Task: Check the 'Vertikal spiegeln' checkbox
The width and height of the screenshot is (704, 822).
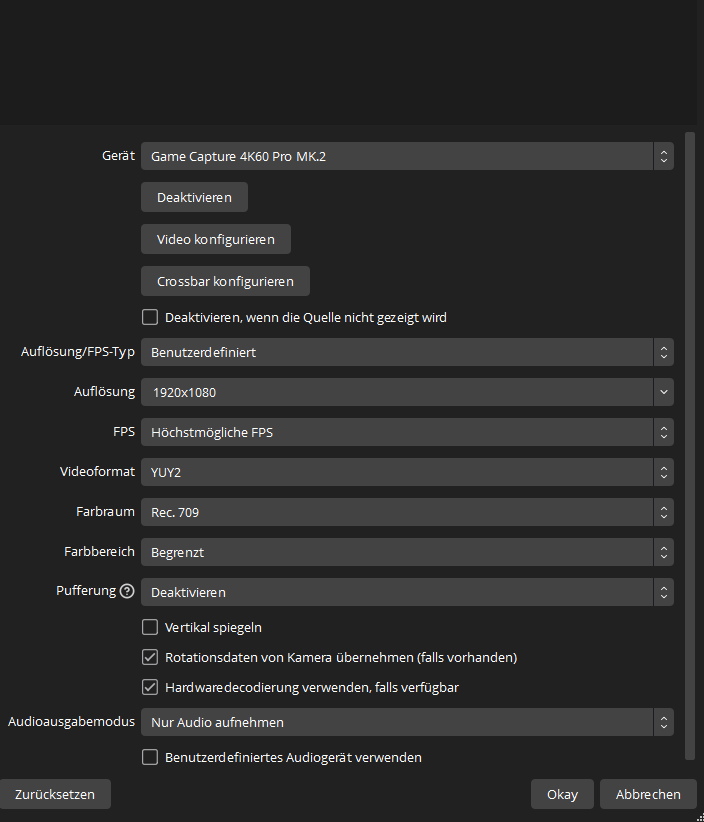Action: point(150,627)
